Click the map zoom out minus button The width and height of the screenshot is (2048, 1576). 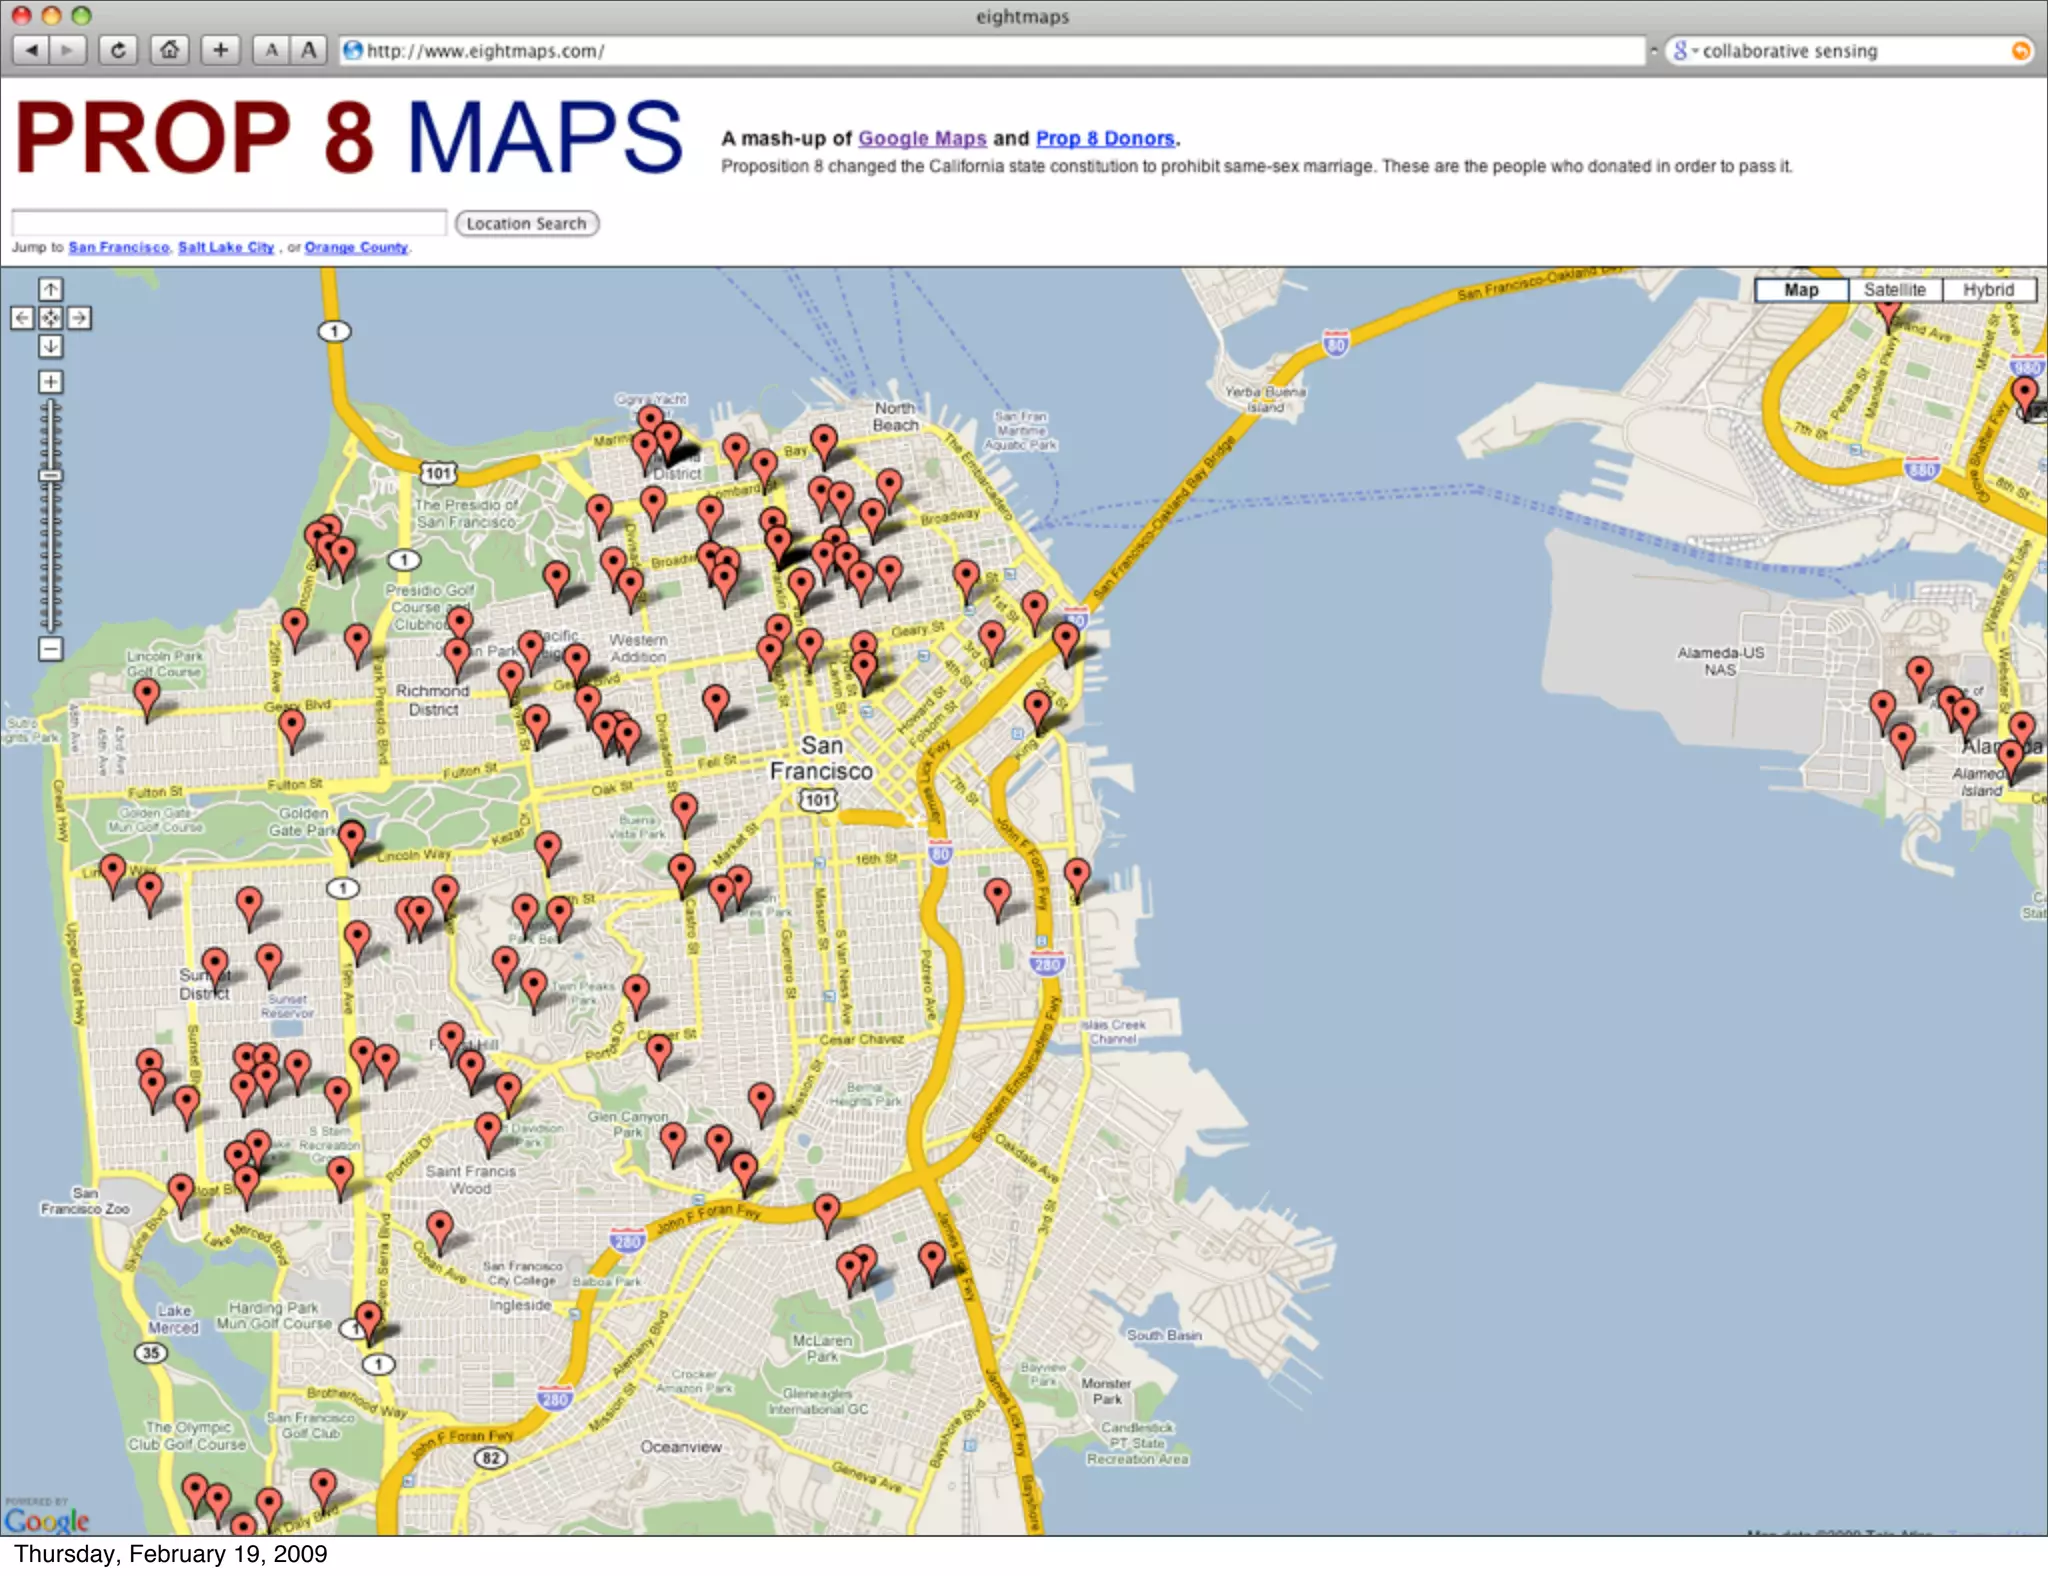pos(50,649)
